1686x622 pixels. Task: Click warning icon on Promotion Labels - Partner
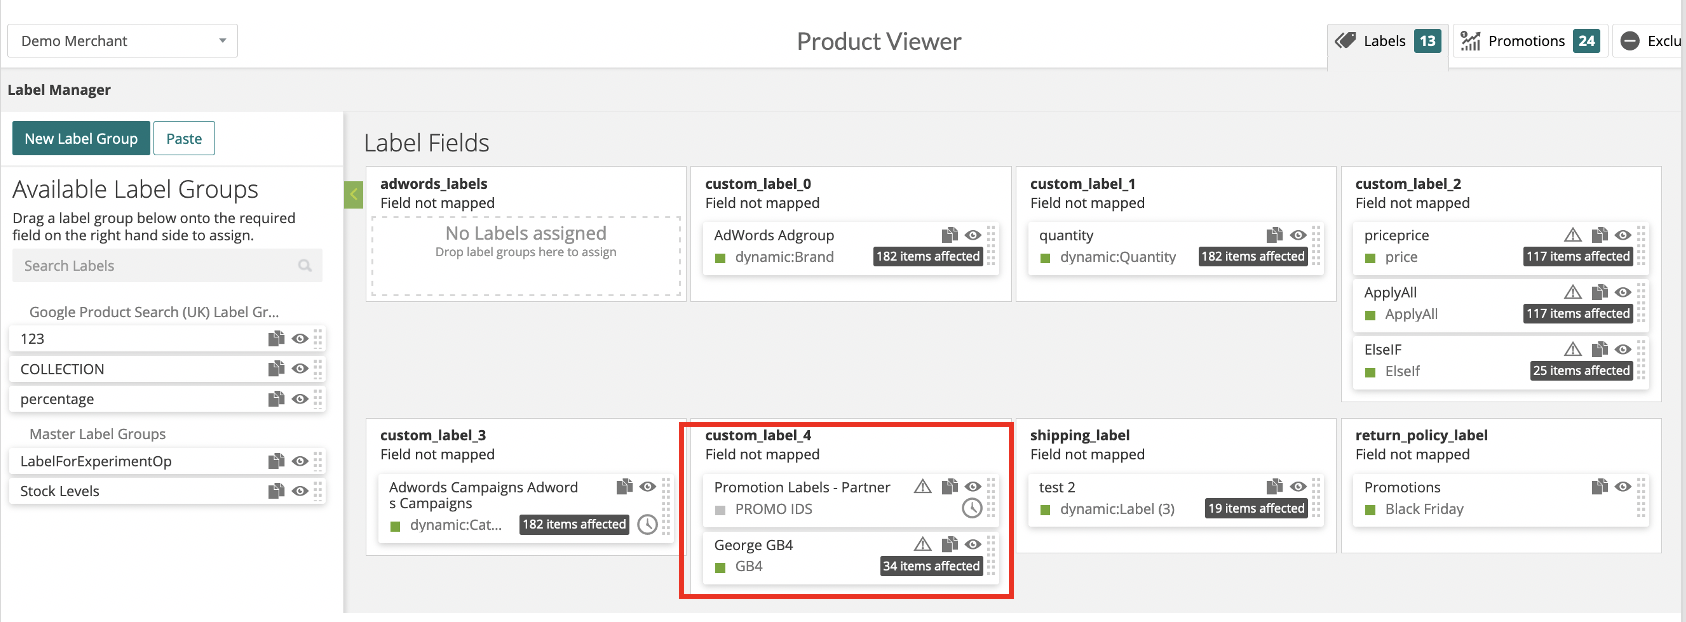[x=923, y=487]
